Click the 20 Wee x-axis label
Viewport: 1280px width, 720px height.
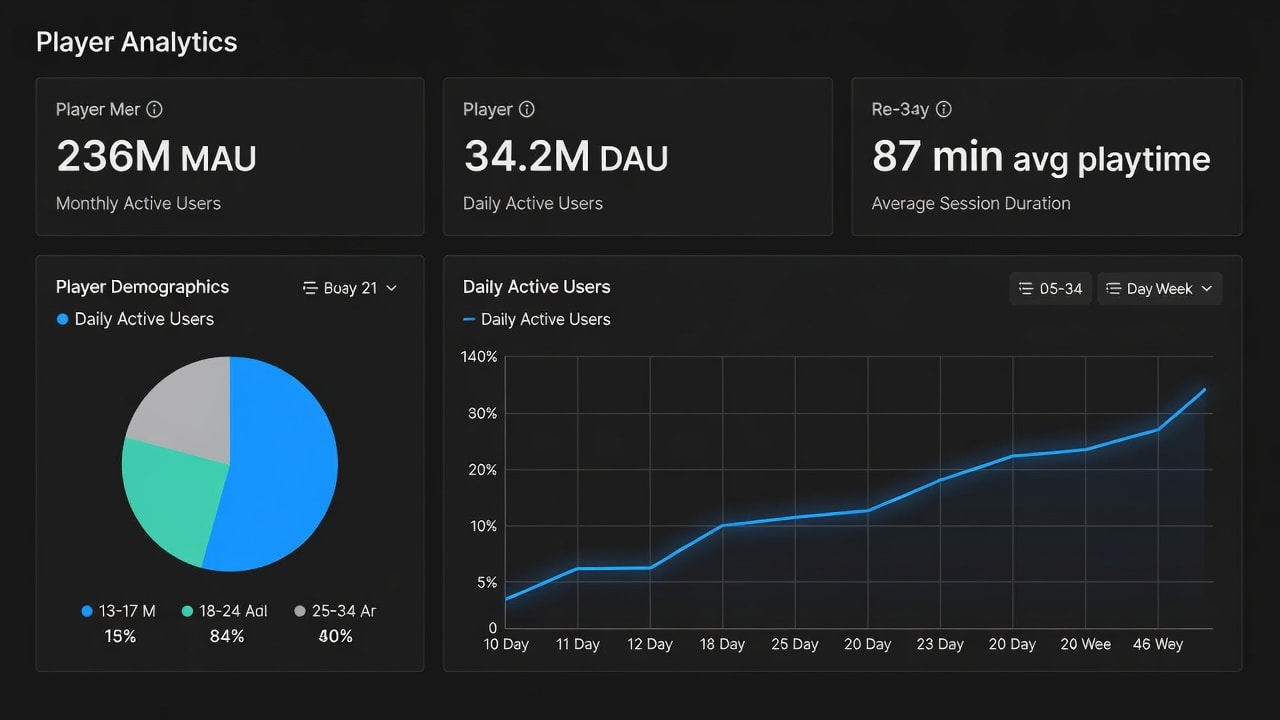[1085, 644]
